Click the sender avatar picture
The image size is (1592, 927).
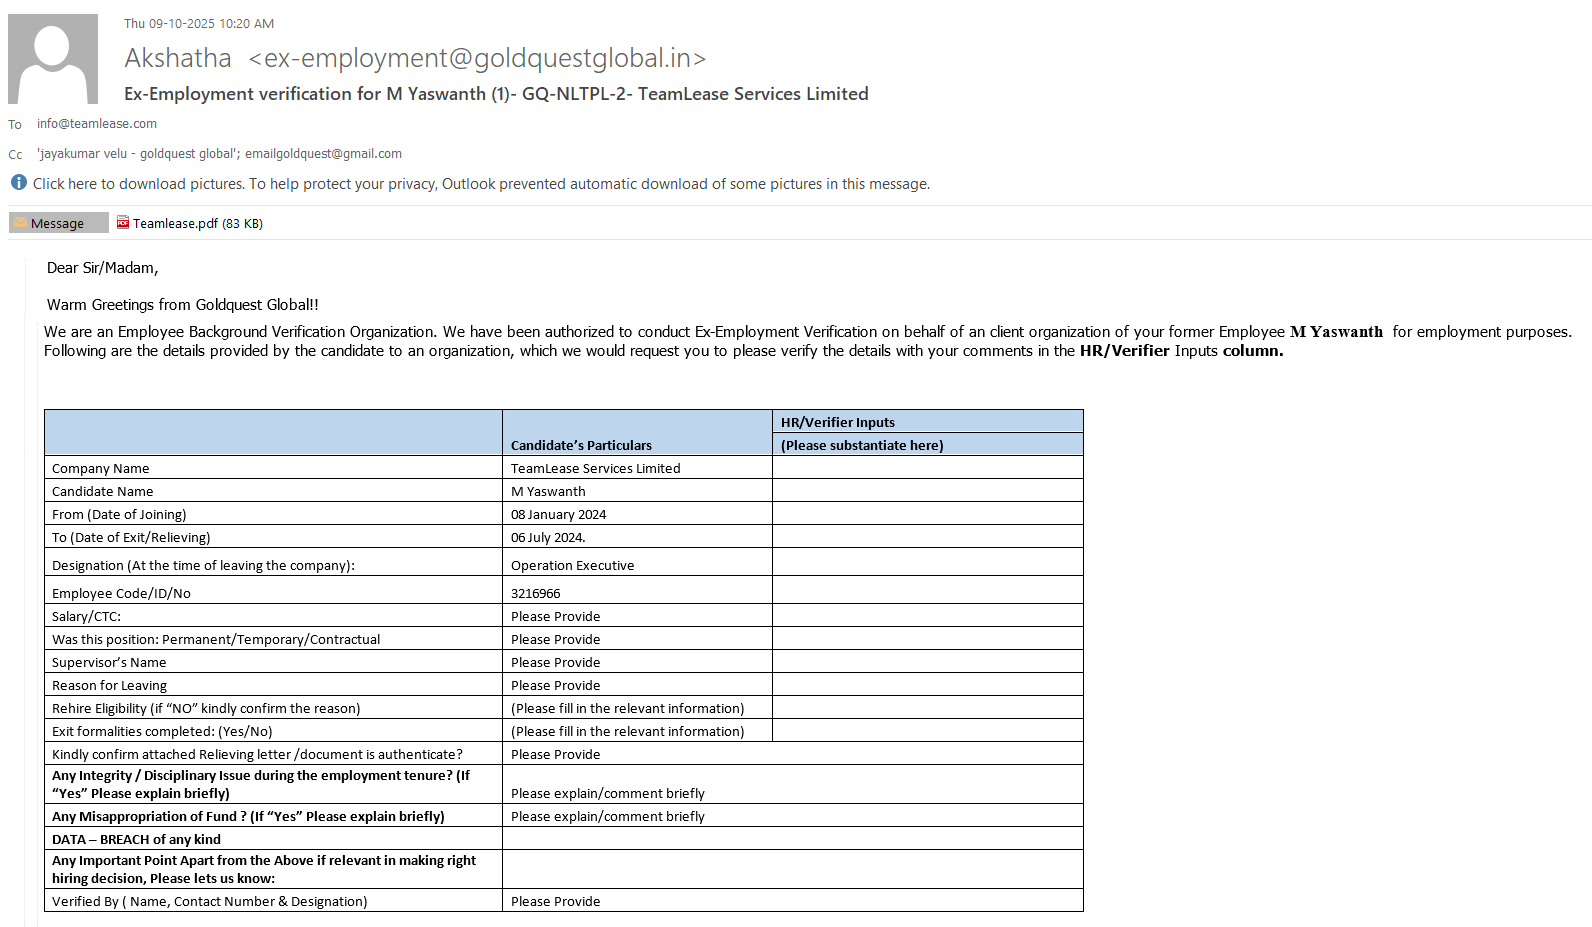click(53, 59)
